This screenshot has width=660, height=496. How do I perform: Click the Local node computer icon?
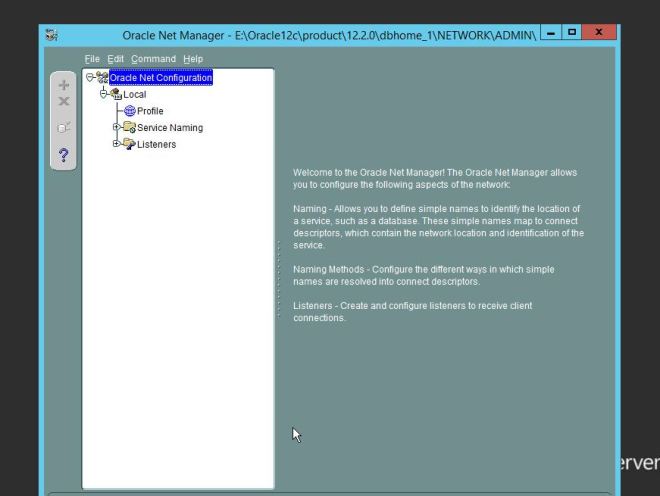pyautogui.click(x=115, y=94)
